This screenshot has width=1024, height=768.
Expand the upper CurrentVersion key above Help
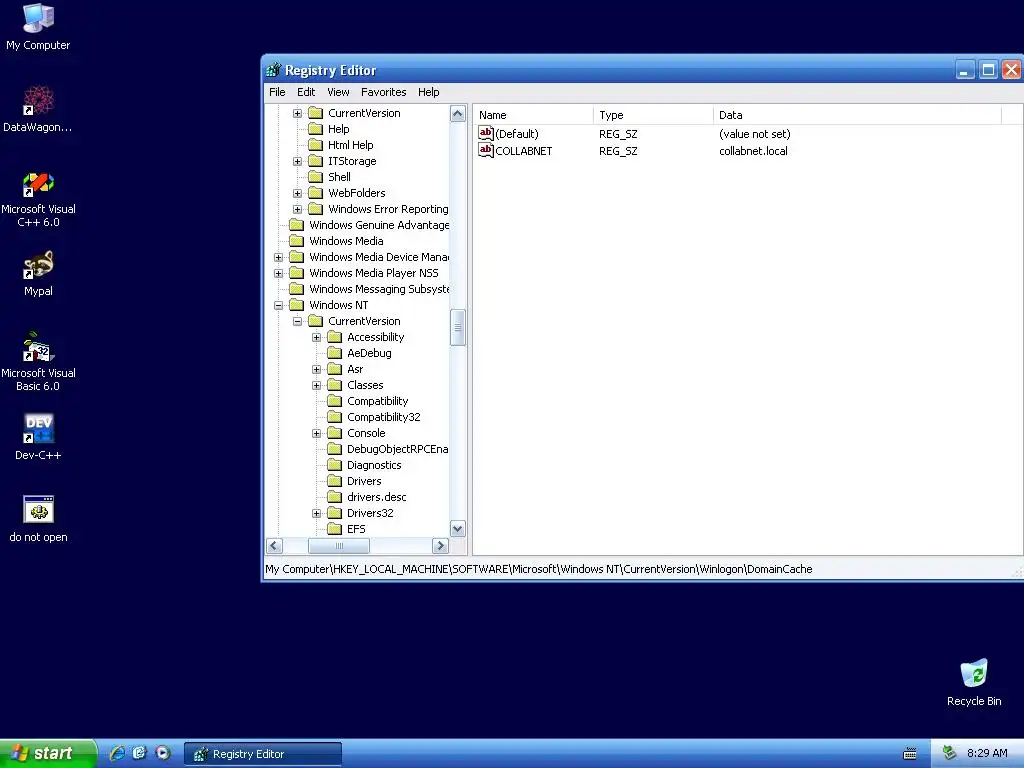297,113
